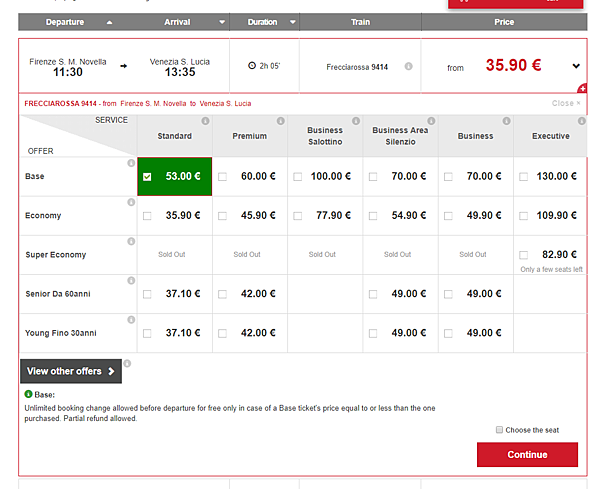The image size is (600, 489).
Task: Select Economy Standard 35.90 € fare
Action: click(x=147, y=216)
